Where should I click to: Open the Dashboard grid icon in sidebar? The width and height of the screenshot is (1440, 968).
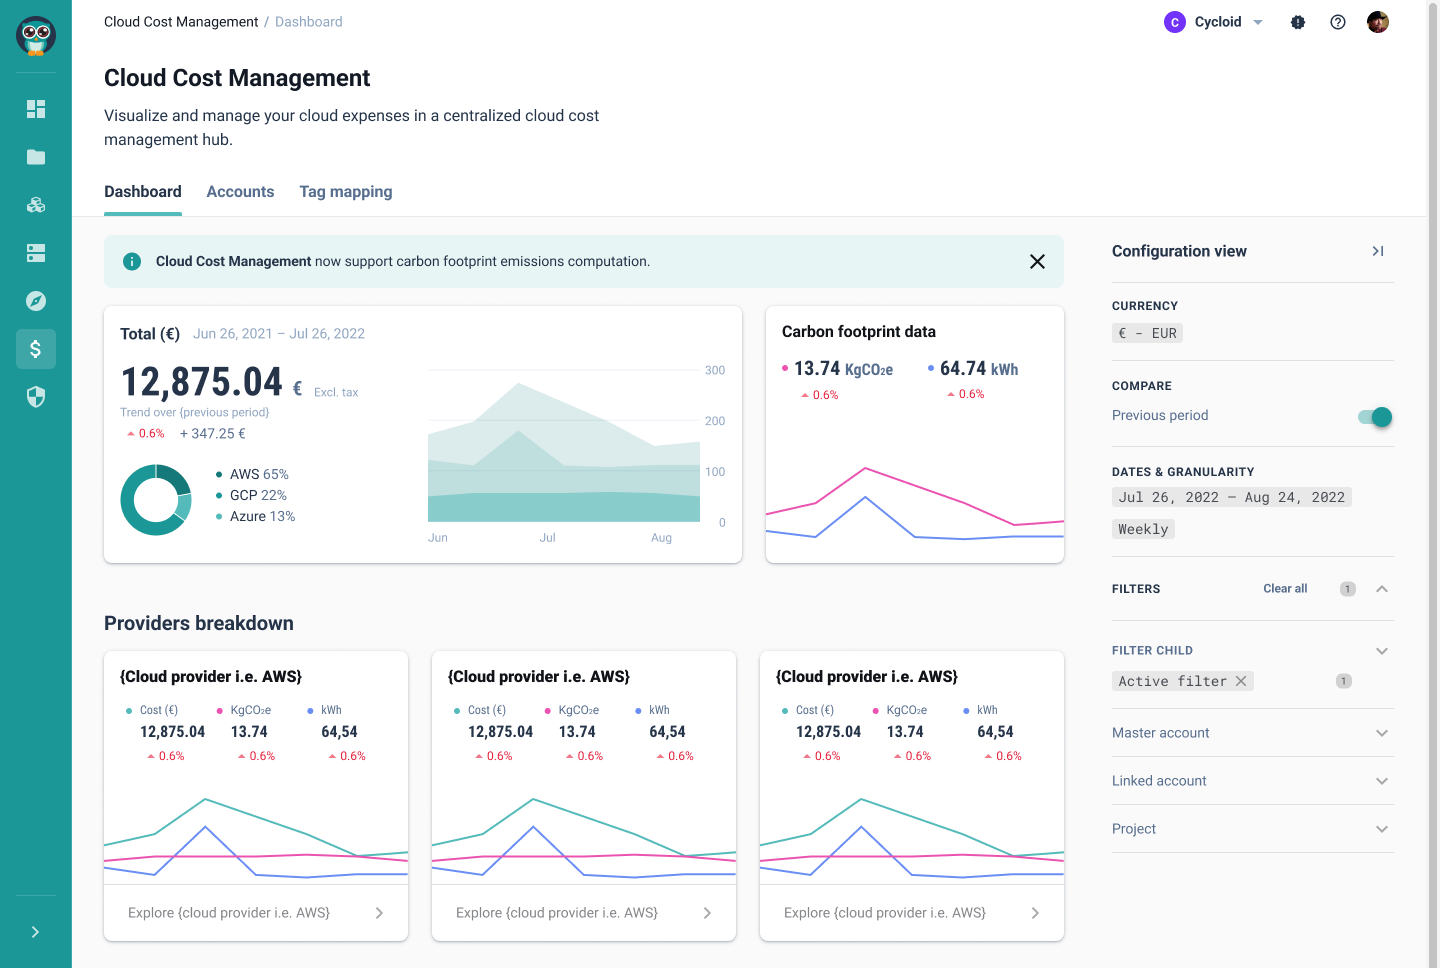(36, 108)
